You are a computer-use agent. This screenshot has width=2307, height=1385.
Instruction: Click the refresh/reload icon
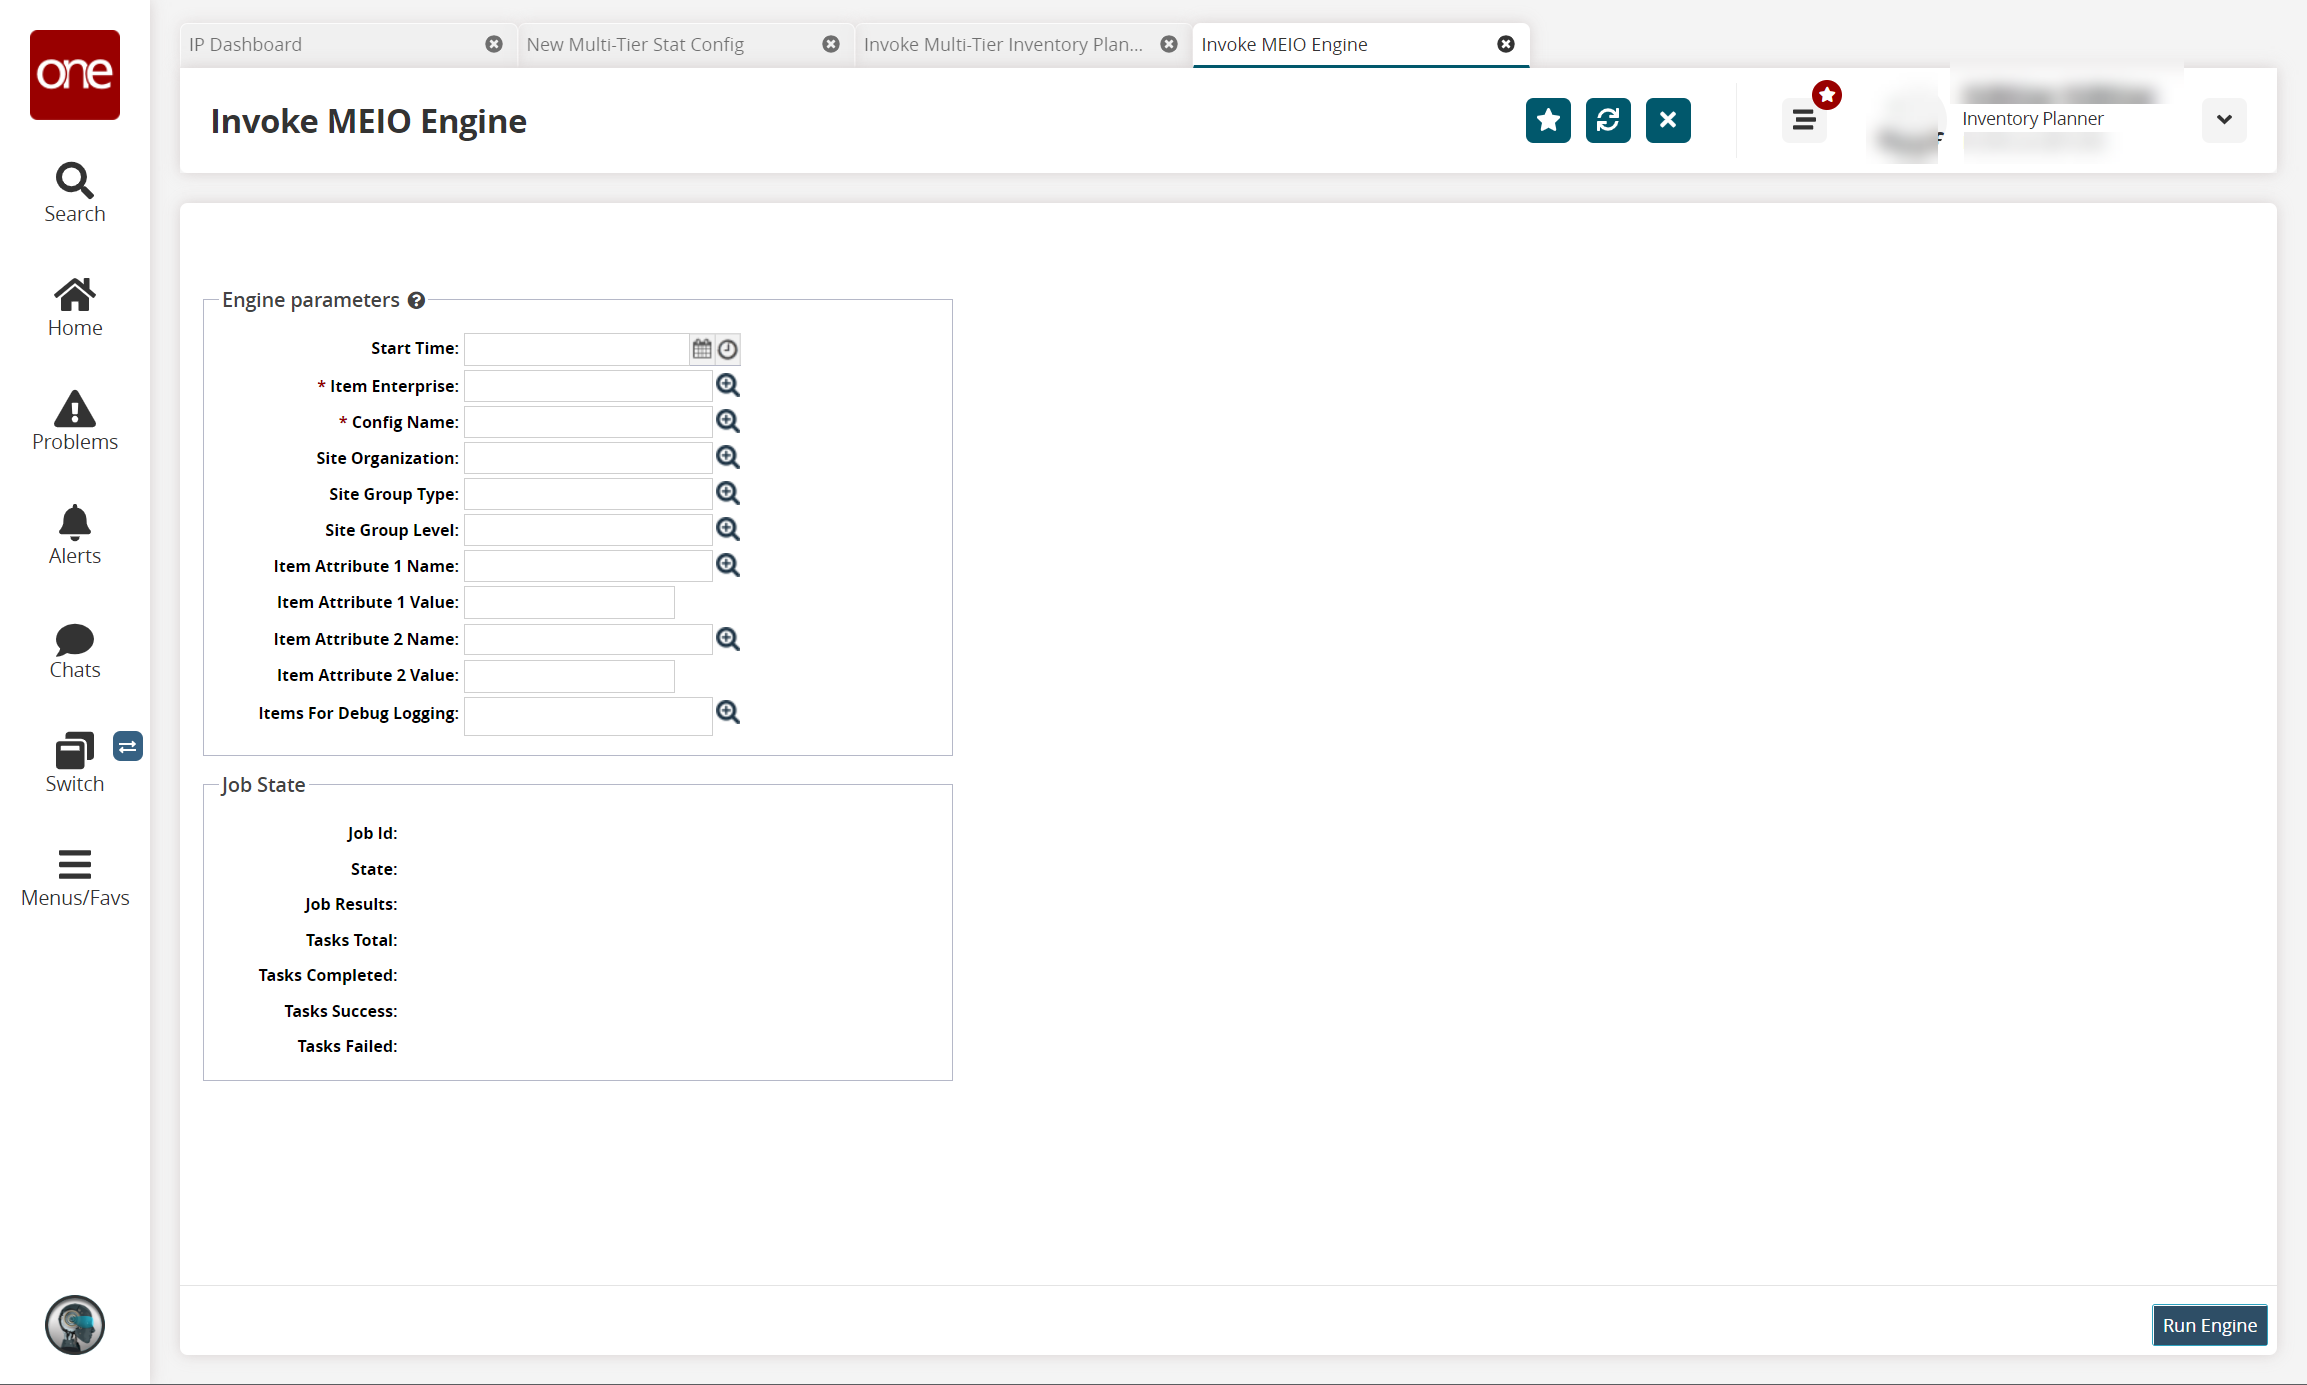(1608, 119)
